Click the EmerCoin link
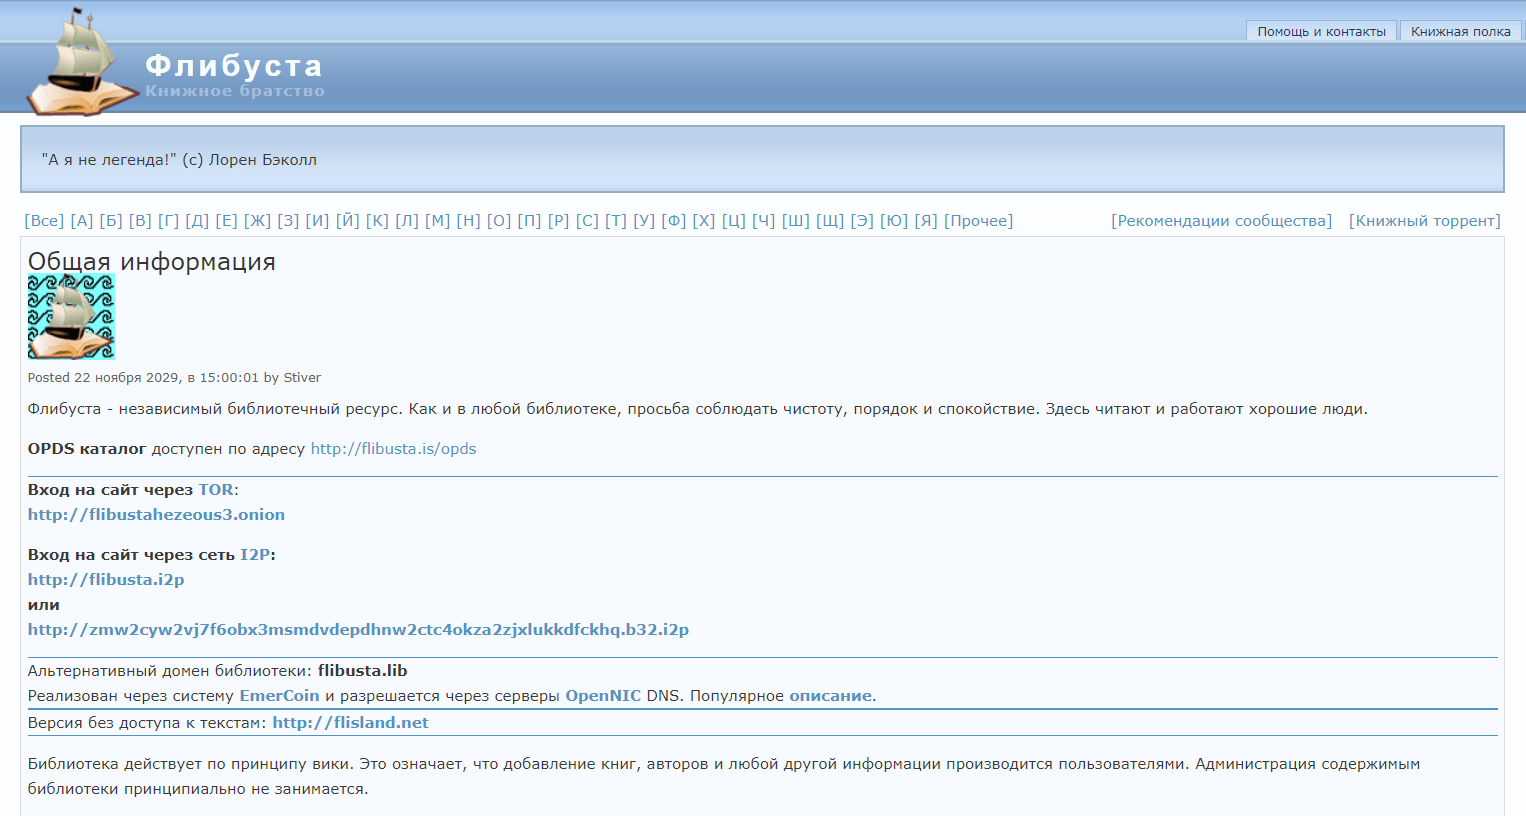The width and height of the screenshot is (1526, 816). [279, 696]
